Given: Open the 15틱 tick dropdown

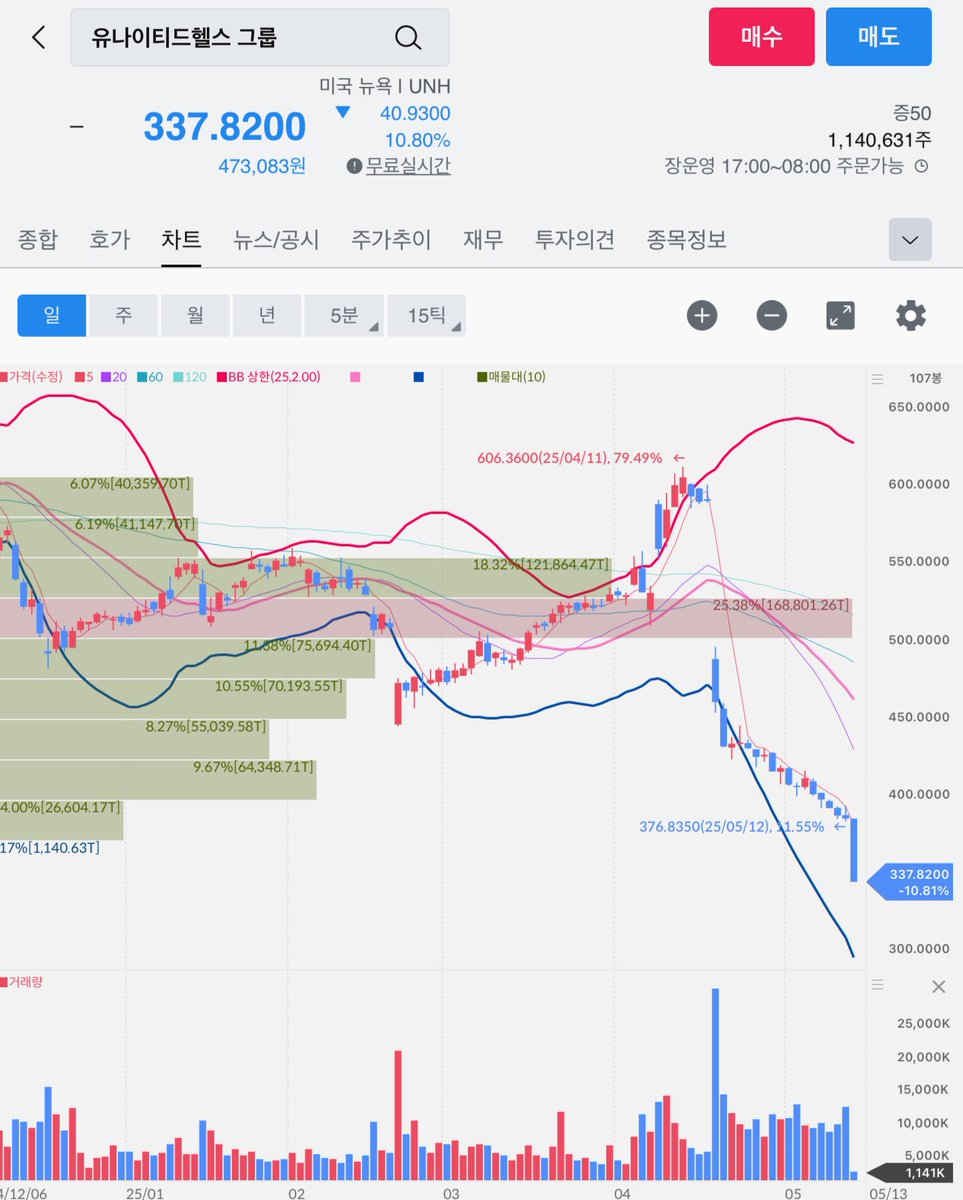Looking at the screenshot, I should [426, 316].
